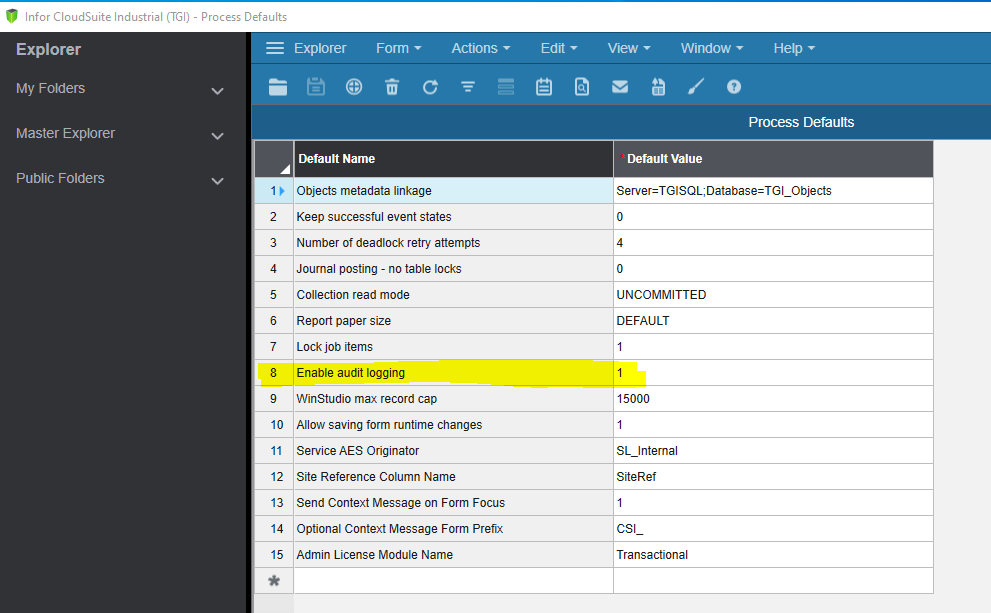Click the value '4' for deadlock retry attempts
The image size is (991, 613).
pos(773,243)
